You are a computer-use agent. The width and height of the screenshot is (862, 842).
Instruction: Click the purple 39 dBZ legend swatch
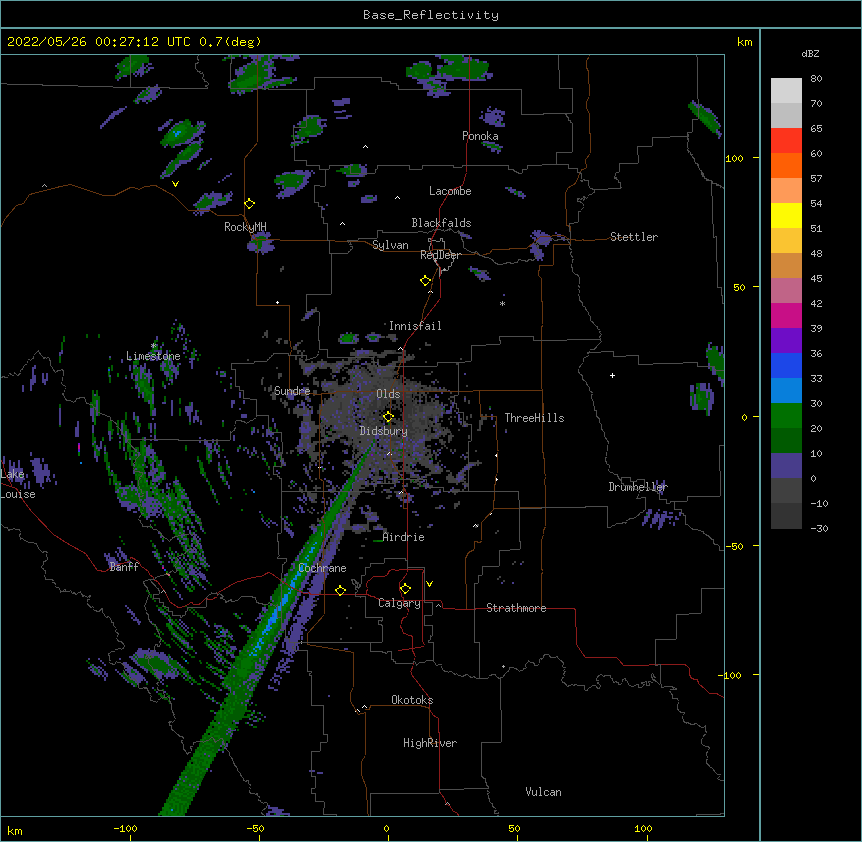(x=786, y=340)
